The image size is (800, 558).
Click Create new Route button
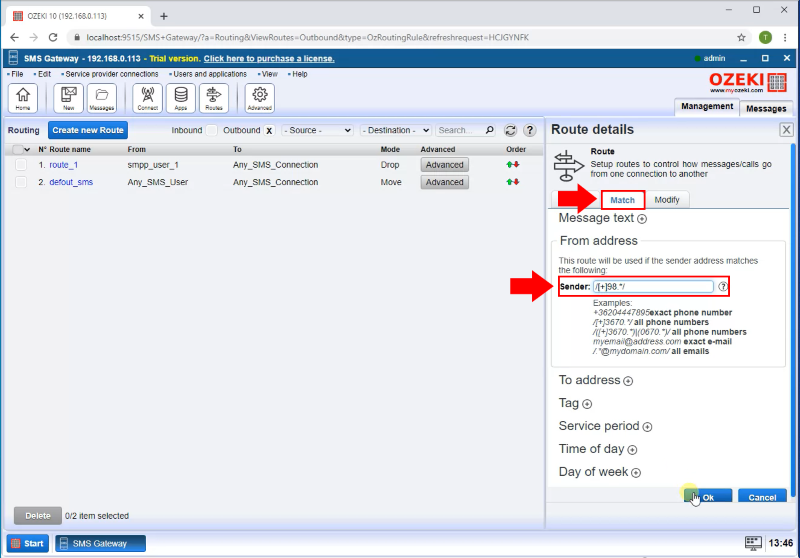tap(88, 130)
